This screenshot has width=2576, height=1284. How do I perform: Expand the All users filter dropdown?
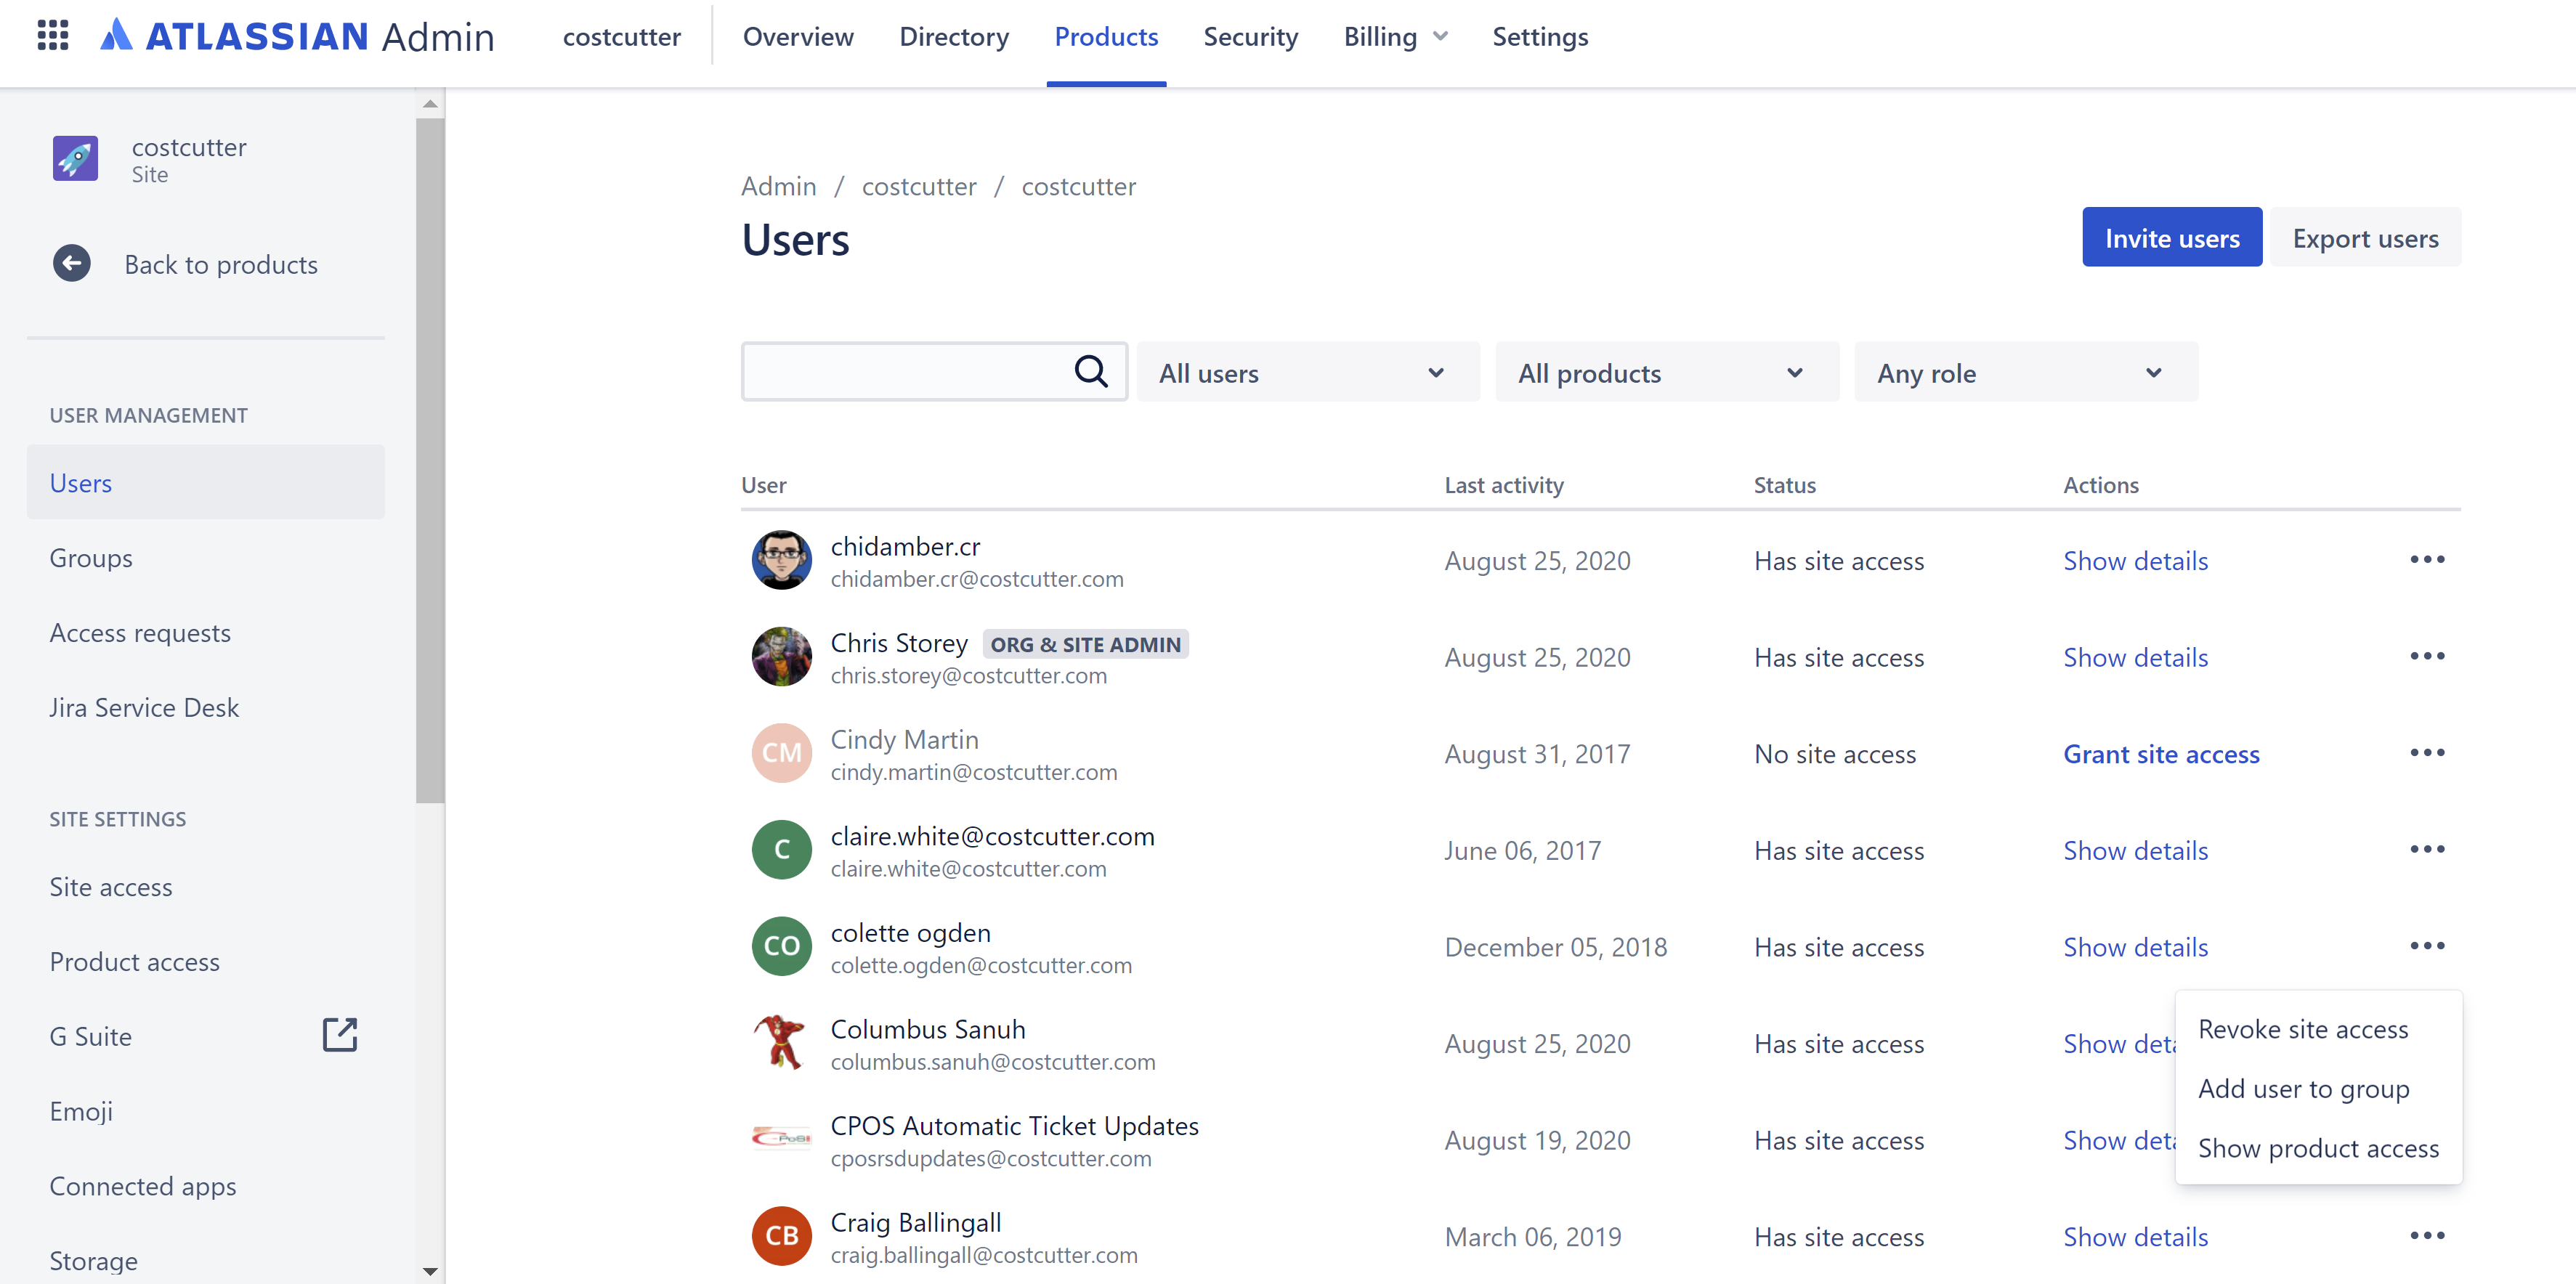click(1307, 373)
